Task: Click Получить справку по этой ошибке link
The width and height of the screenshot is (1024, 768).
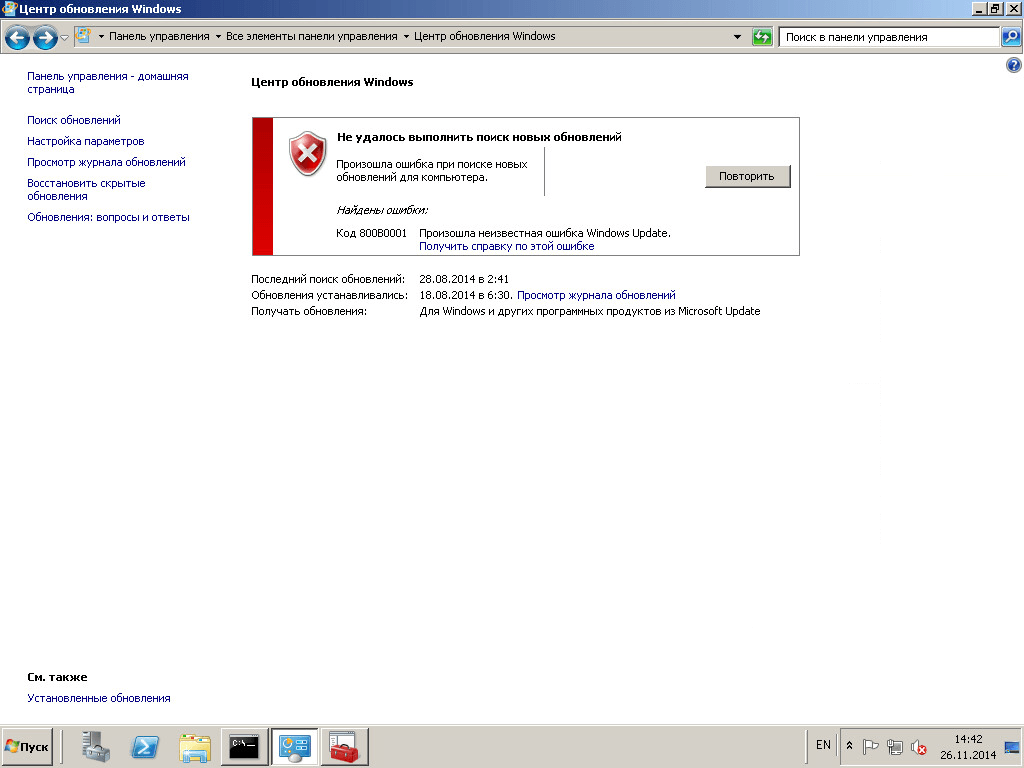Action: tap(507, 246)
